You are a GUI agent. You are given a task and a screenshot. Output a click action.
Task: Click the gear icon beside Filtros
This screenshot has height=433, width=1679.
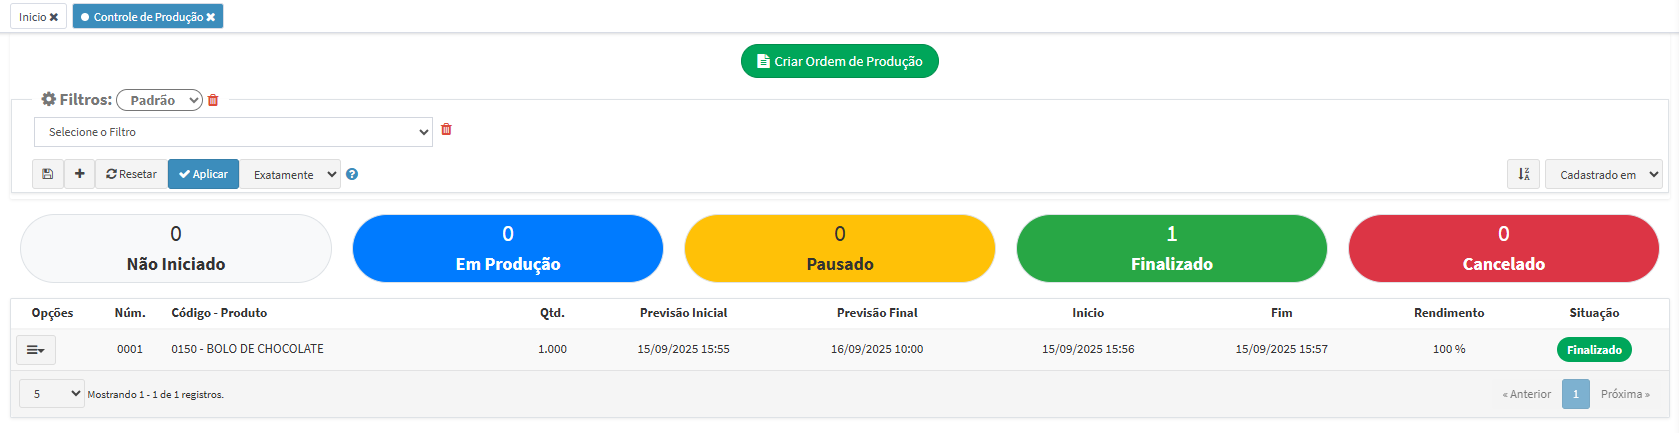coord(48,99)
